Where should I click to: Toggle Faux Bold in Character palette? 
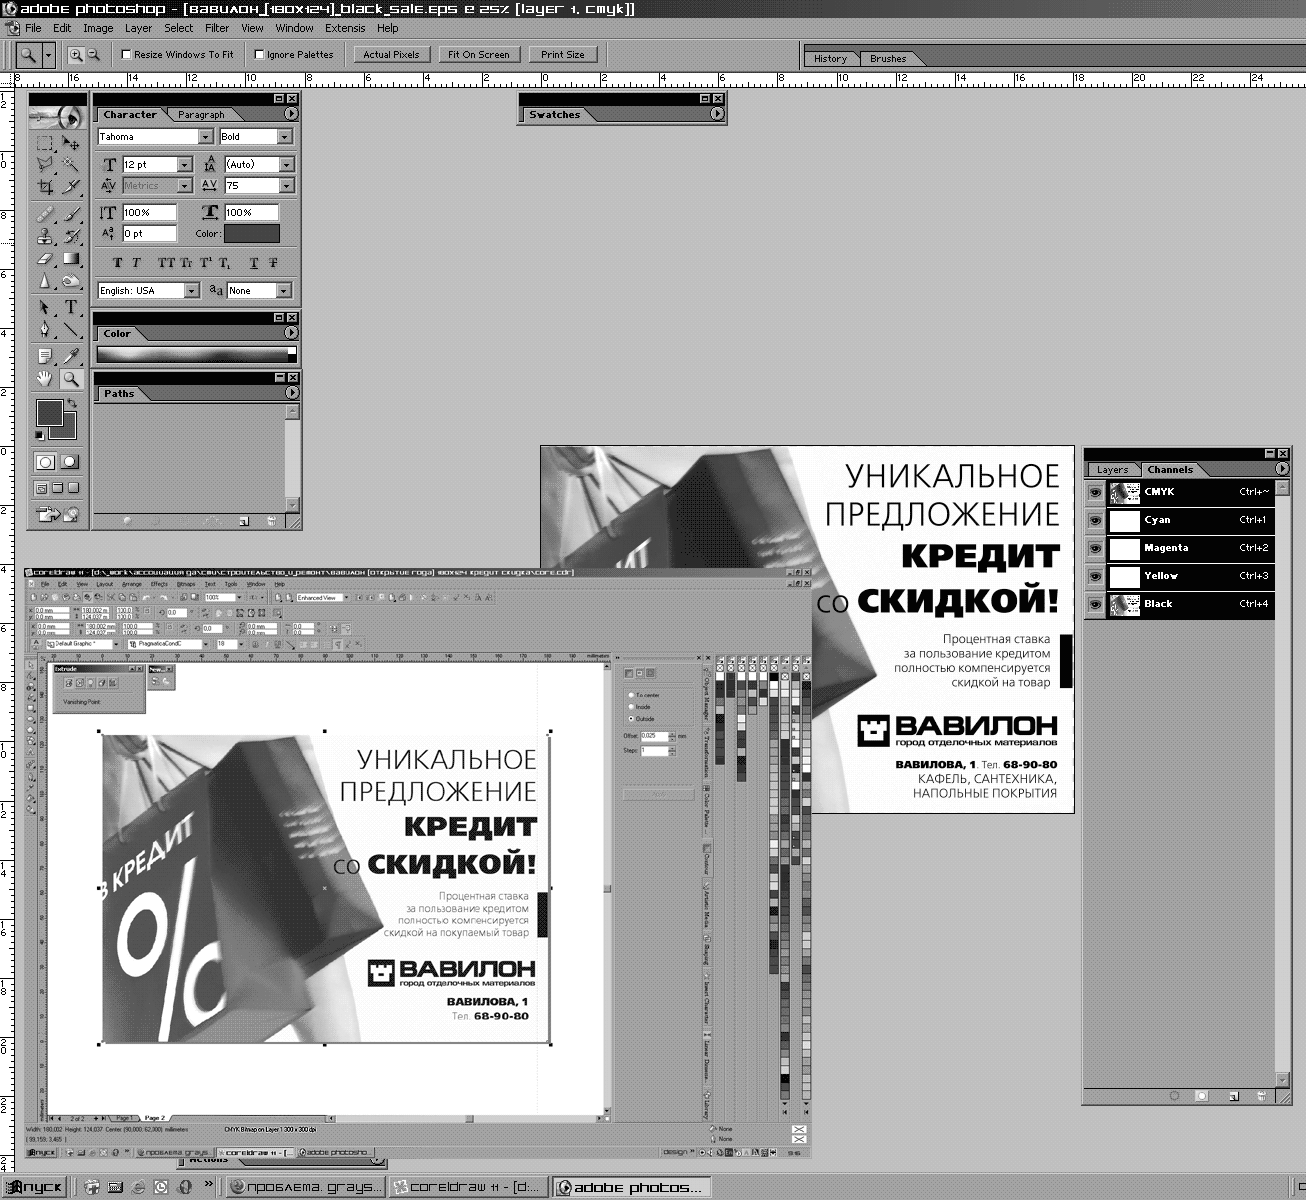[x=118, y=263]
